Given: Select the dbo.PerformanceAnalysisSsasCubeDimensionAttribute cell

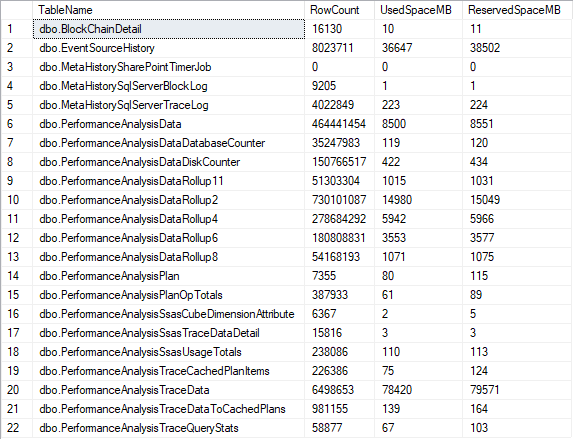Looking at the screenshot, I should point(168,314).
